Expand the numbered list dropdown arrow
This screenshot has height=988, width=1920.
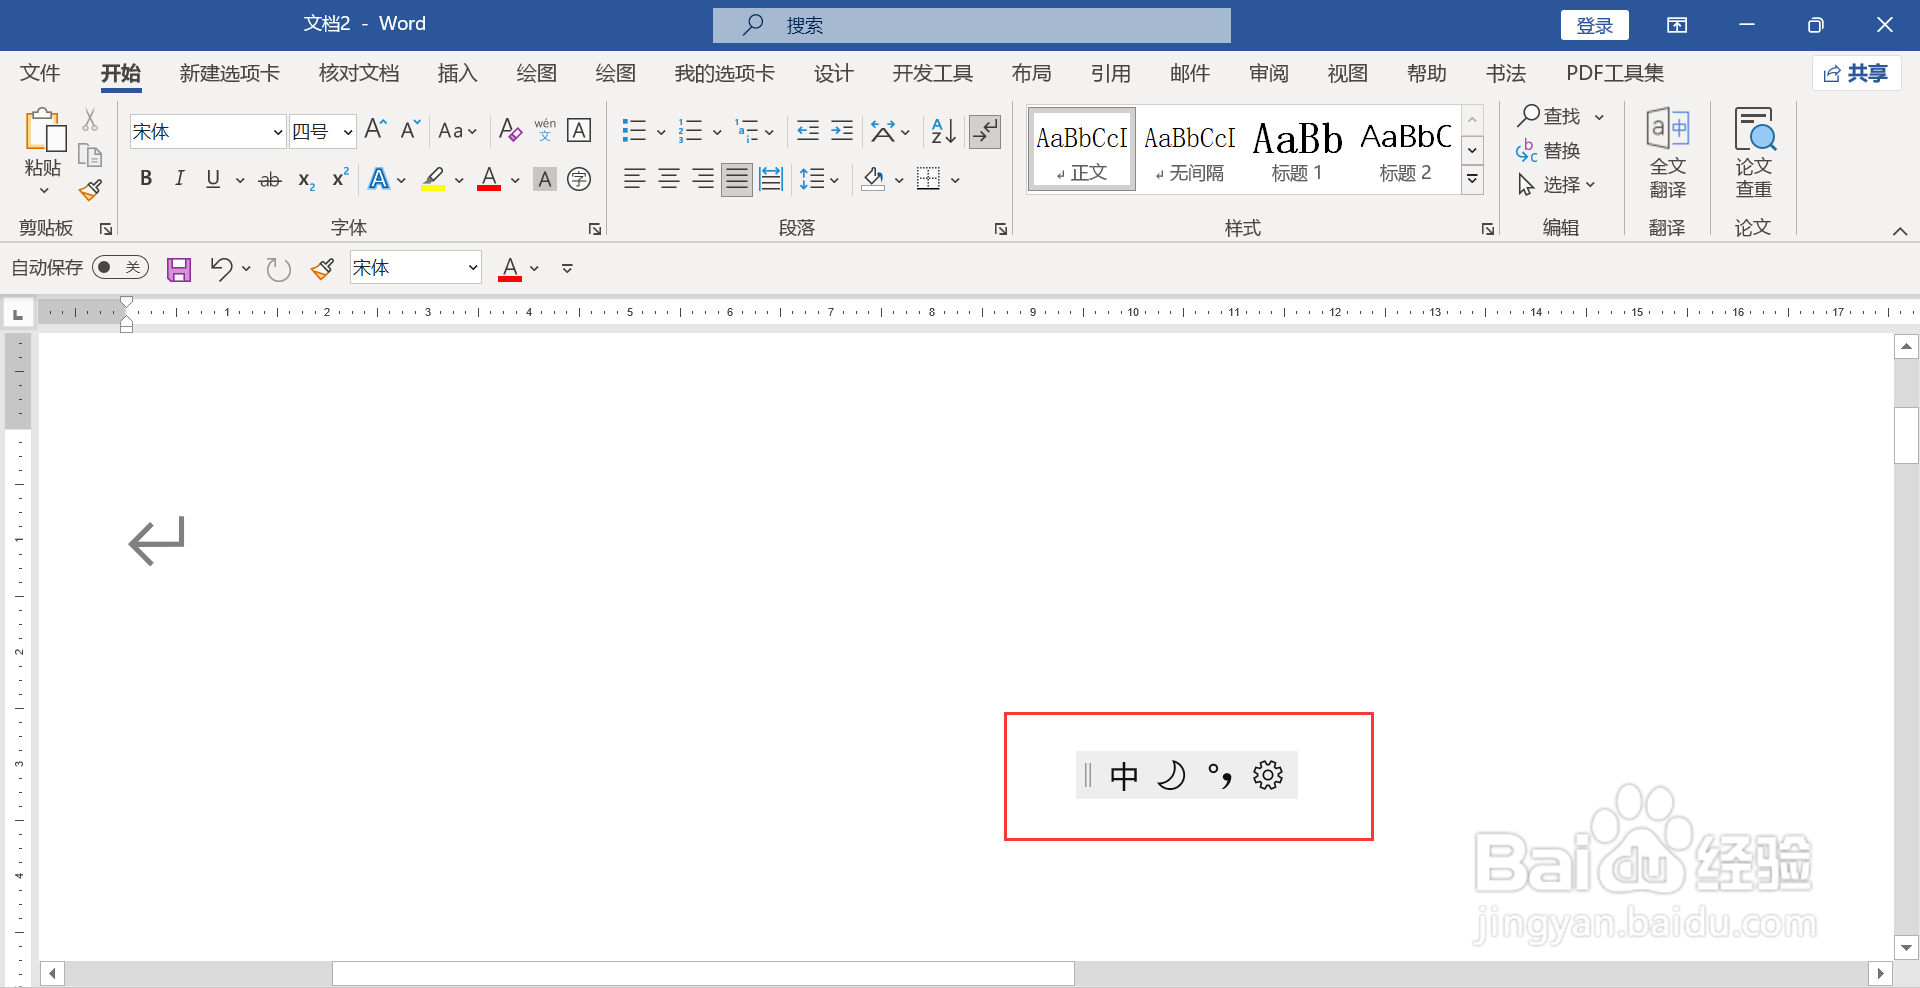point(717,131)
